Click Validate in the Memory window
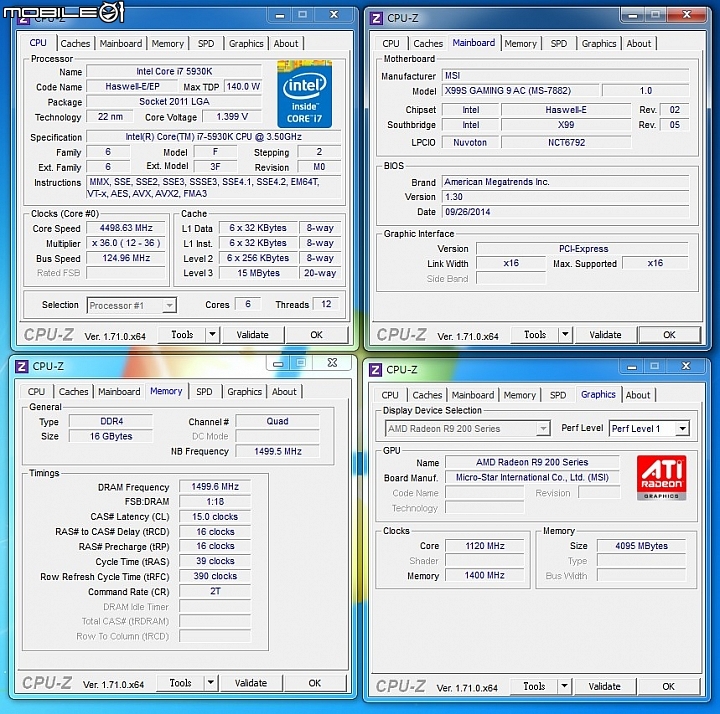The image size is (720, 714). [x=251, y=683]
